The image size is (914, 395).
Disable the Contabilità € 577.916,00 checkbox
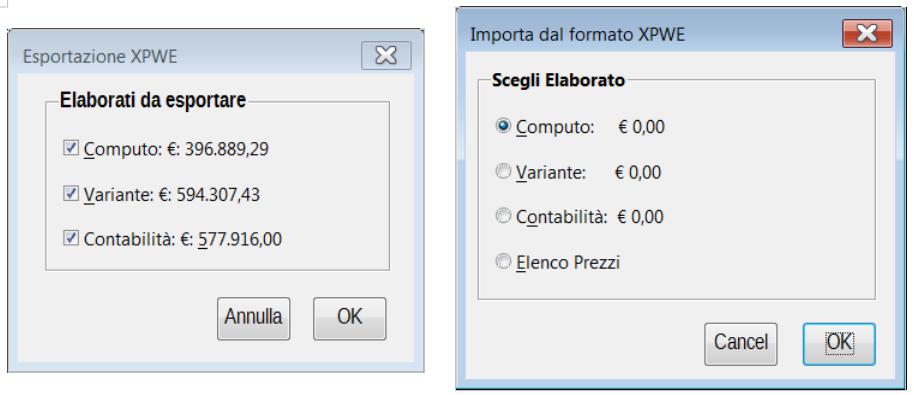71,238
